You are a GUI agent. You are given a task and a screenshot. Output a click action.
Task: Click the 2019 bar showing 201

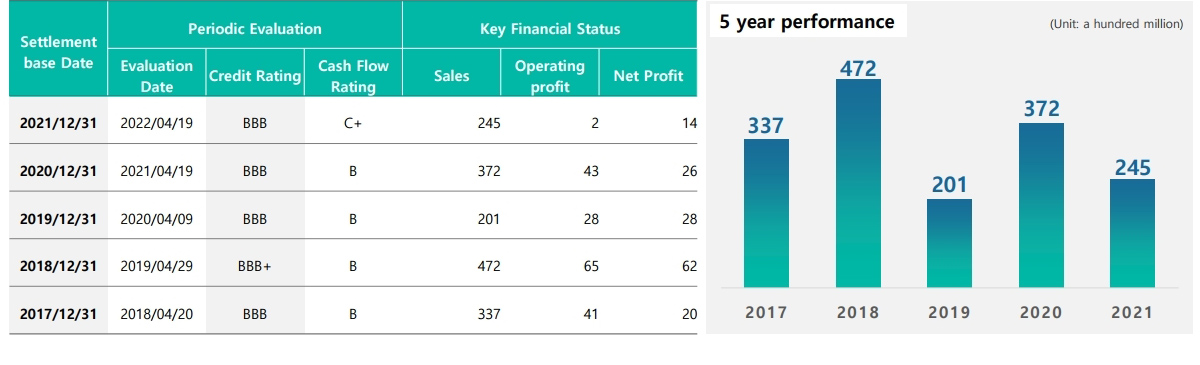949,243
